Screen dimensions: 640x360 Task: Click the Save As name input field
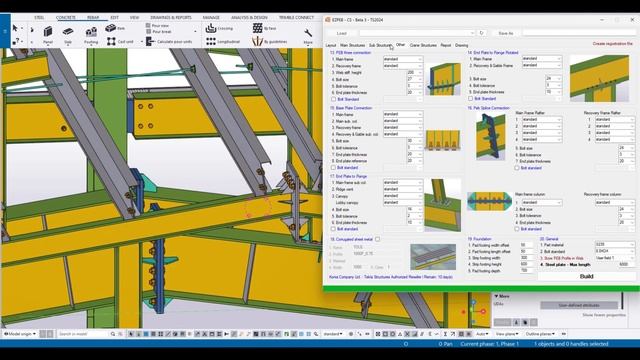(x=579, y=33)
